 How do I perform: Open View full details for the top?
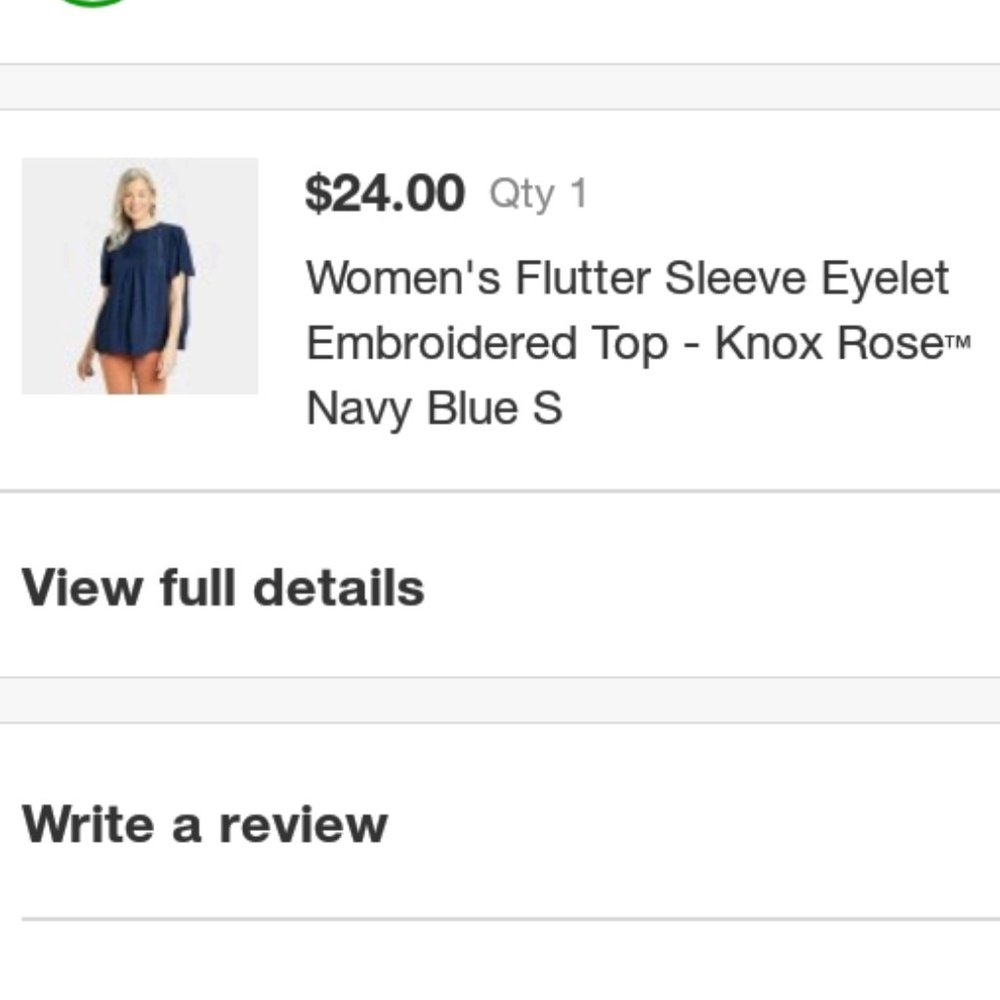227,587
